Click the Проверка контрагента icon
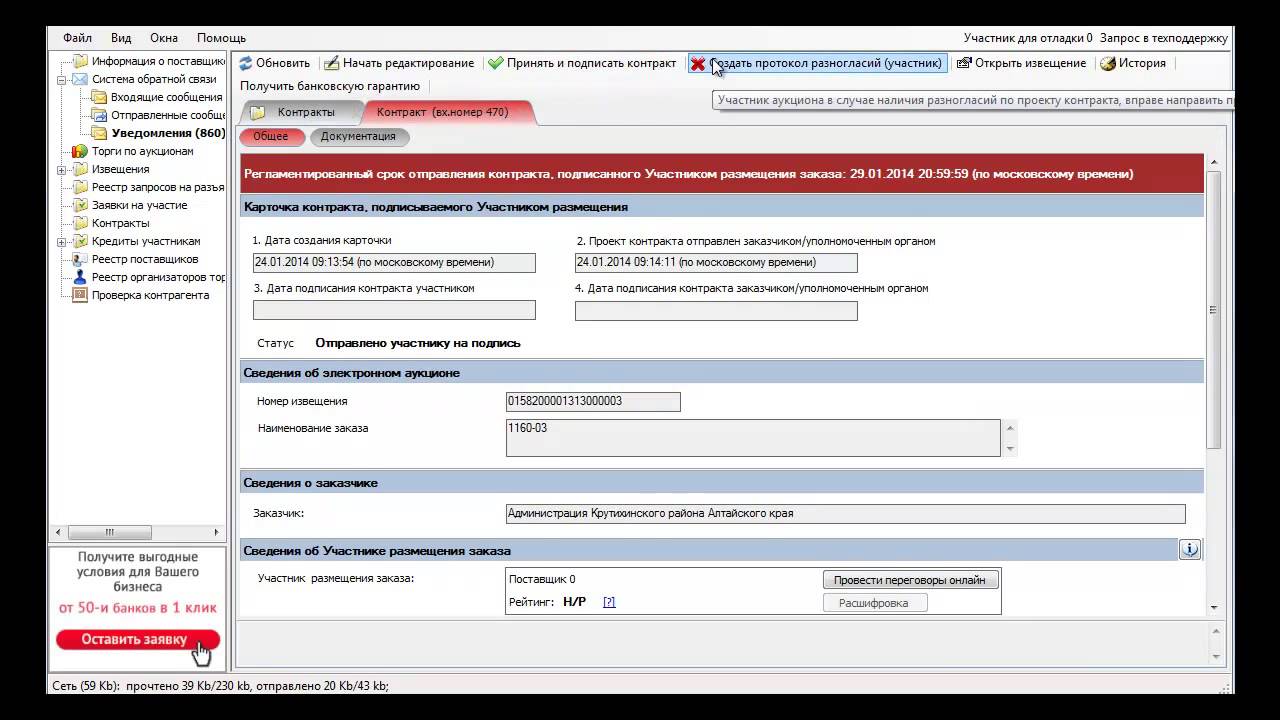Viewport: 1280px width, 720px height. tap(80, 295)
